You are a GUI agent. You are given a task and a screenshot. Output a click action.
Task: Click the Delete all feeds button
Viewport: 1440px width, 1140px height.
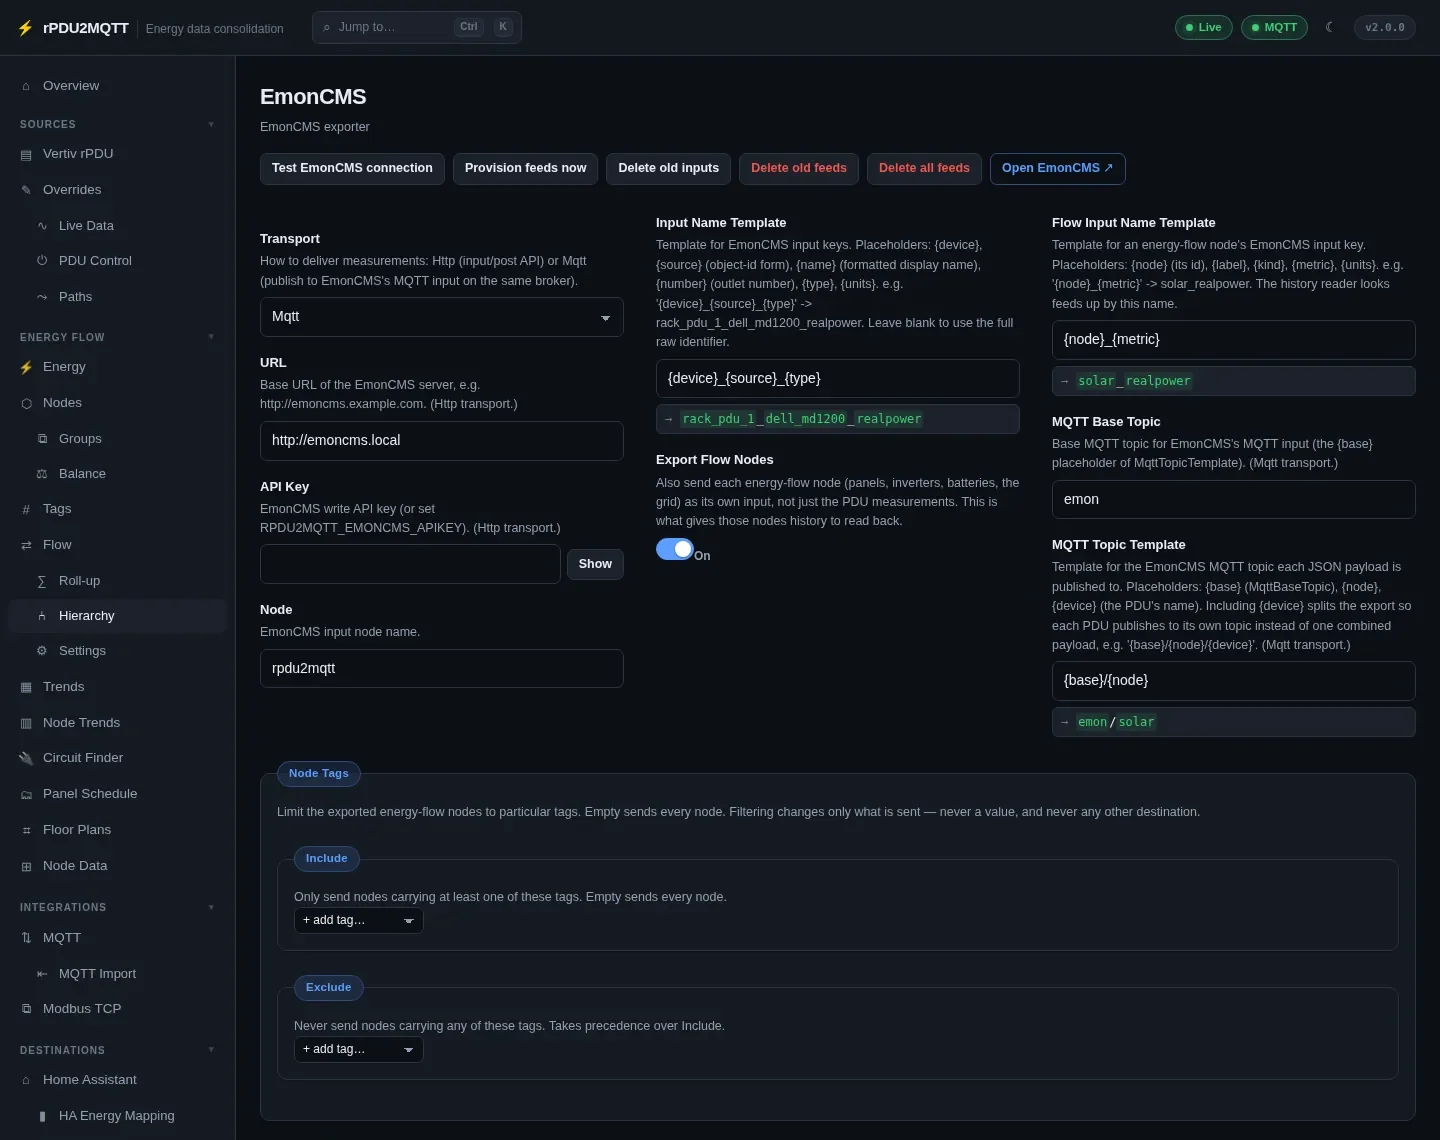(x=924, y=169)
